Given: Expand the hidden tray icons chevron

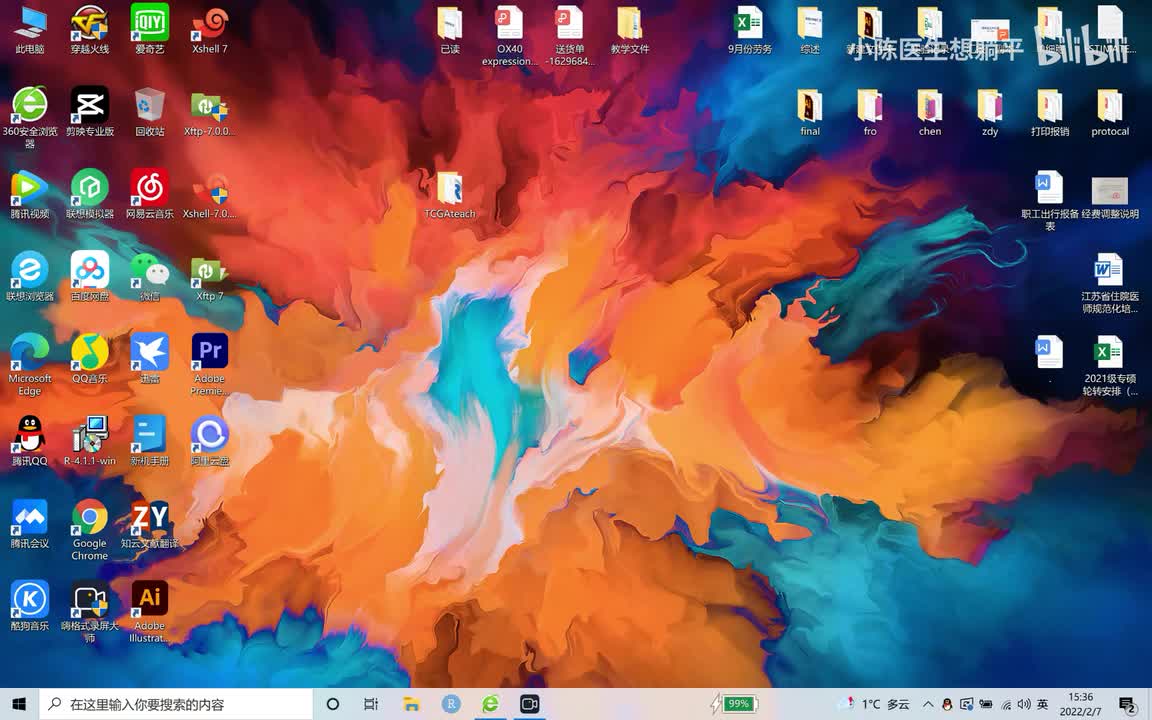Looking at the screenshot, I should click(x=928, y=704).
